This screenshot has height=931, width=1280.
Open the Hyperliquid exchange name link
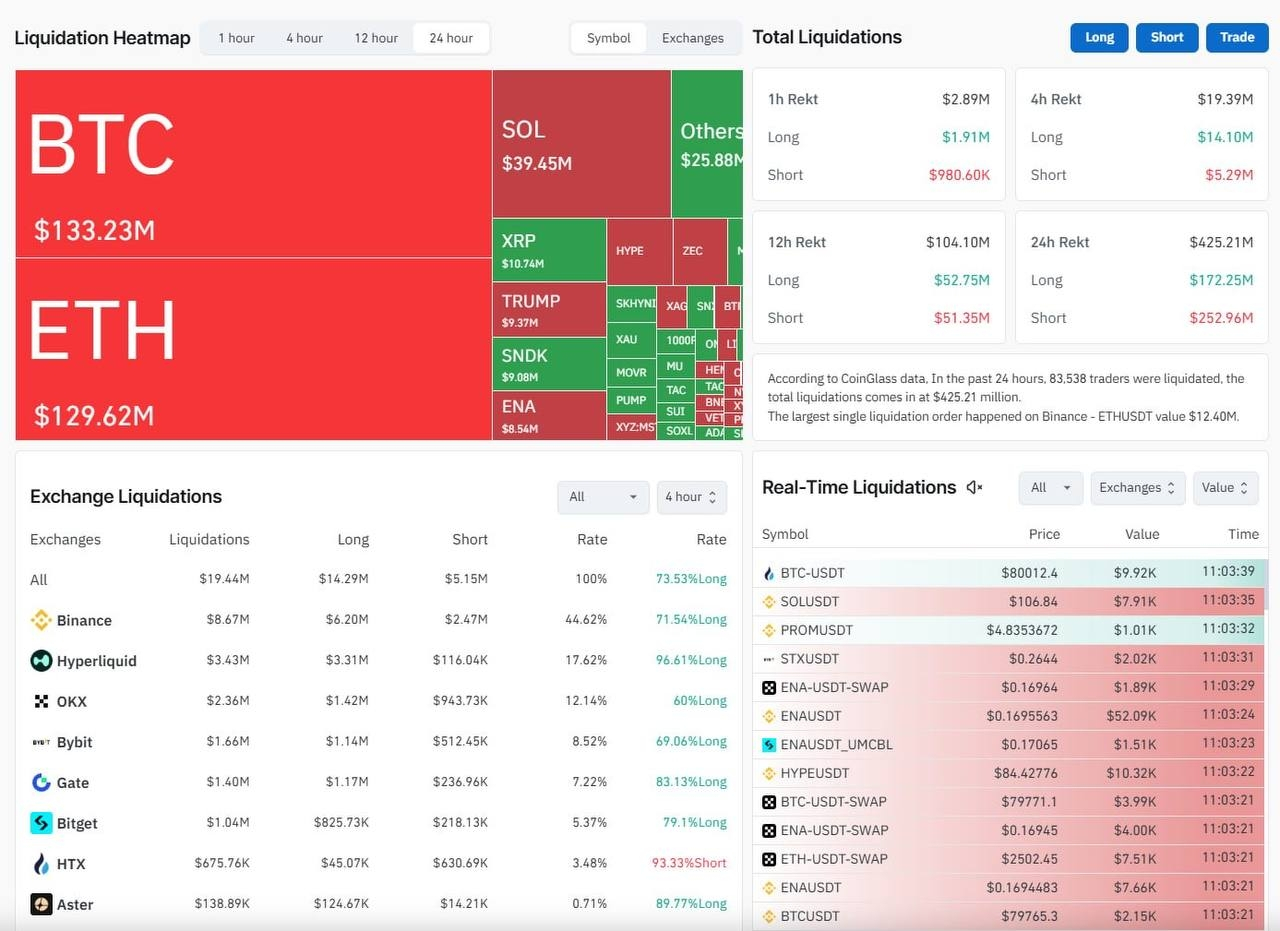coord(97,661)
